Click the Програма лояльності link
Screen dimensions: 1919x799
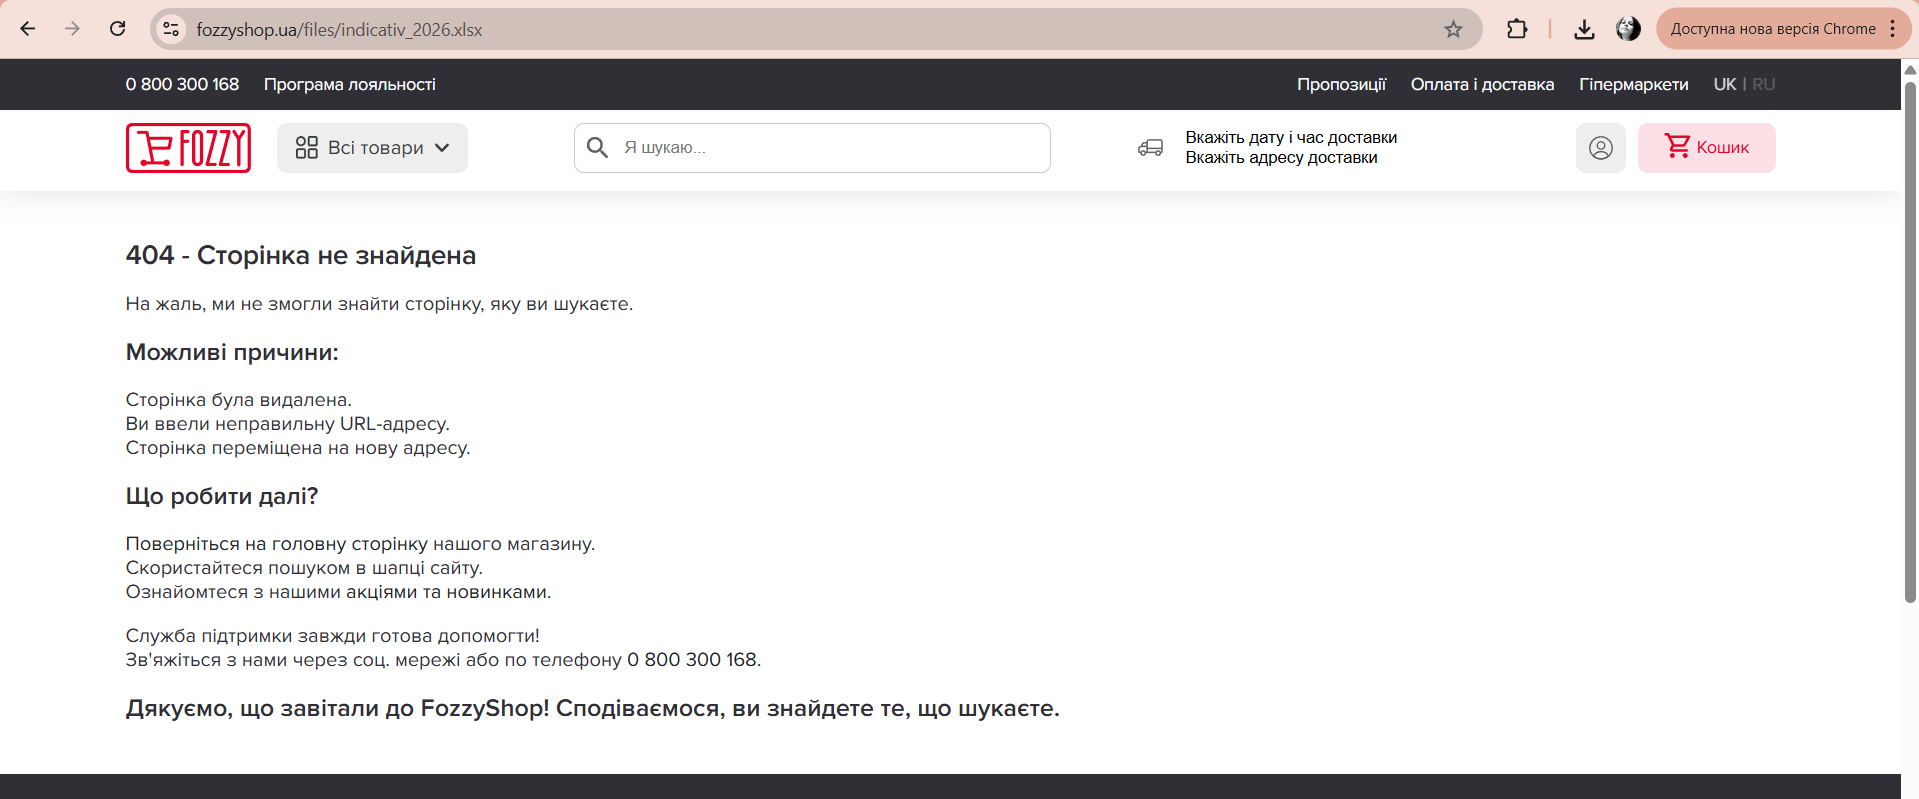(x=349, y=85)
